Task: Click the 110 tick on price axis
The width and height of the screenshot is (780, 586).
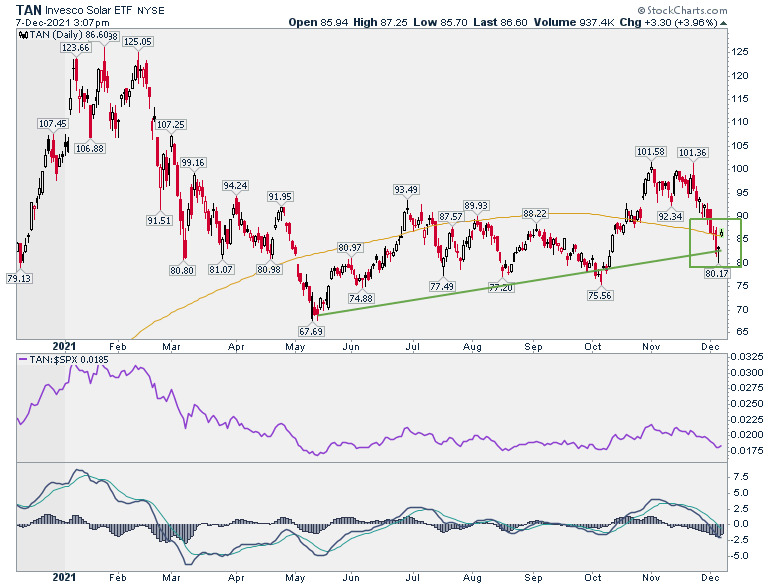Action: (739, 122)
